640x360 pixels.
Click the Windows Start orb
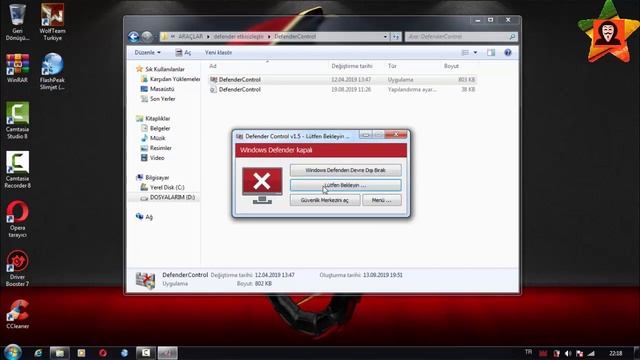13,352
